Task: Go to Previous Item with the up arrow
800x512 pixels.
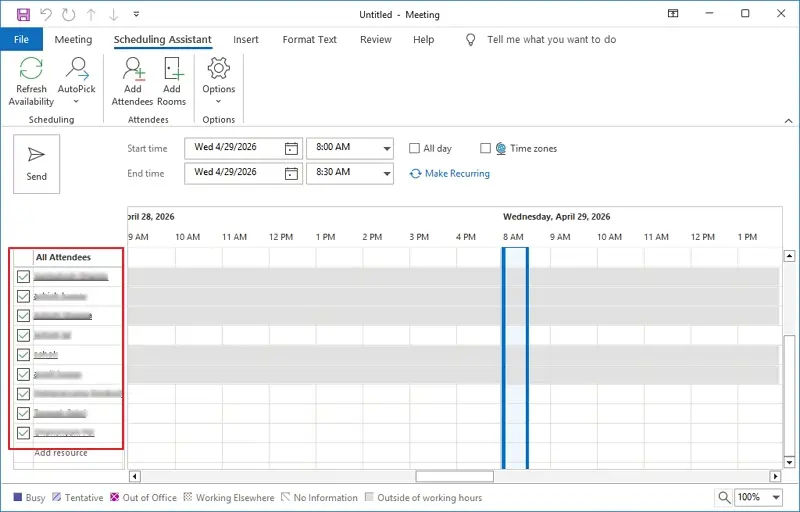Action: (x=91, y=14)
